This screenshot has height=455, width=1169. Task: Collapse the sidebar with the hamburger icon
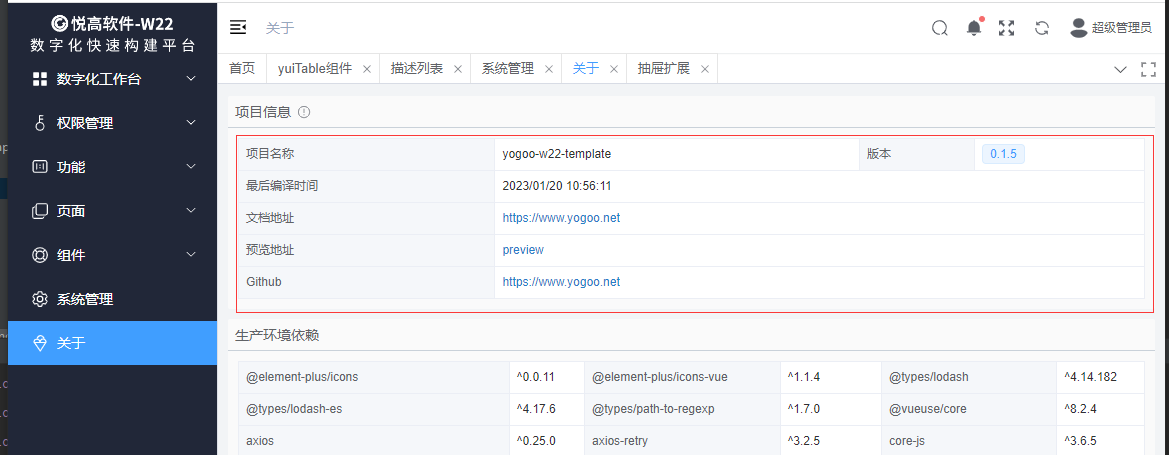tap(238, 28)
